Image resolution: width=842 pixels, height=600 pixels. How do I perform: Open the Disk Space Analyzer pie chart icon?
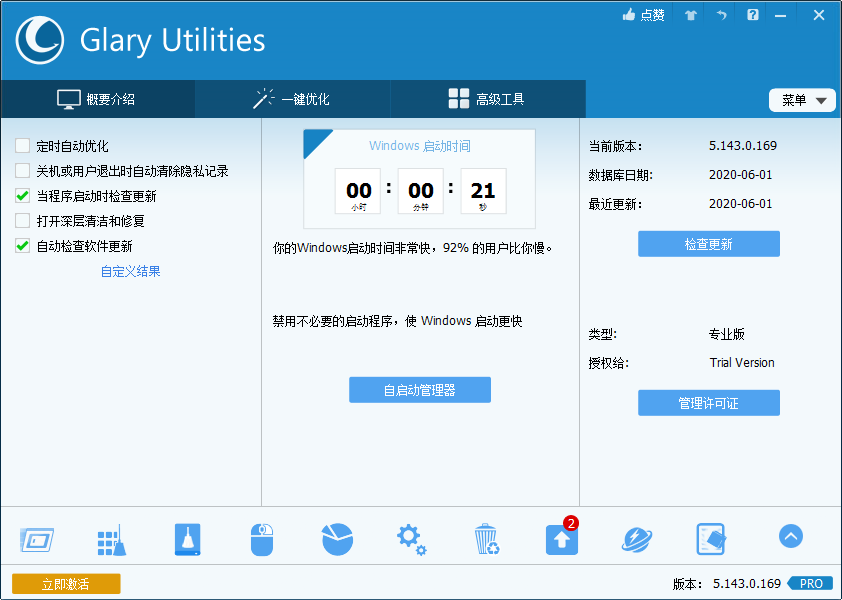(x=336, y=538)
